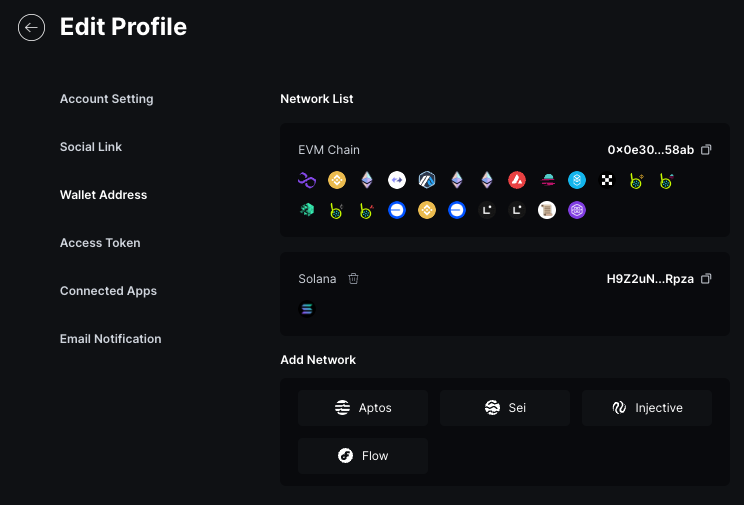Viewport: 744px width, 505px height.
Task: Add the Injective network
Action: click(x=647, y=408)
